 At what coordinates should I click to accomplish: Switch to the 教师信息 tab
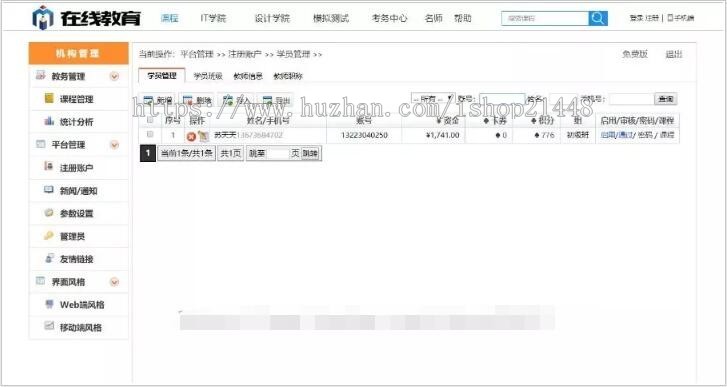(248, 76)
